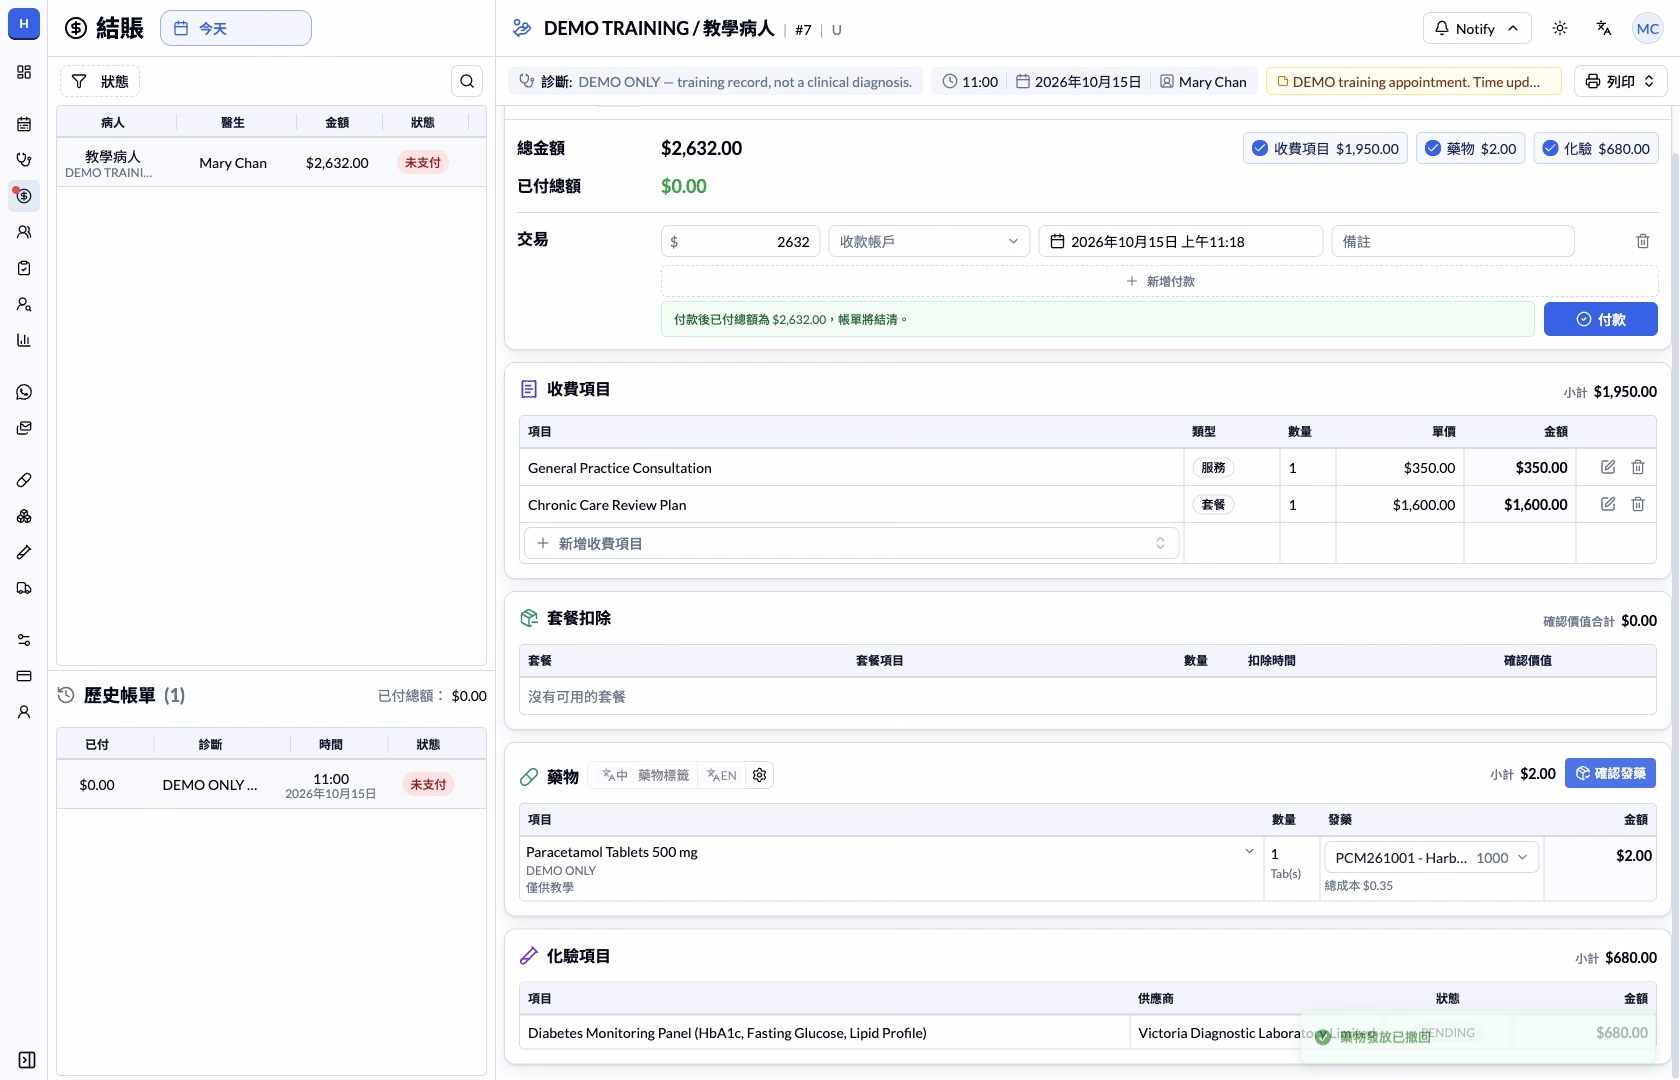Open the stethoscope consultation icon in sidebar
1680x1080 pixels.
pos(24,160)
